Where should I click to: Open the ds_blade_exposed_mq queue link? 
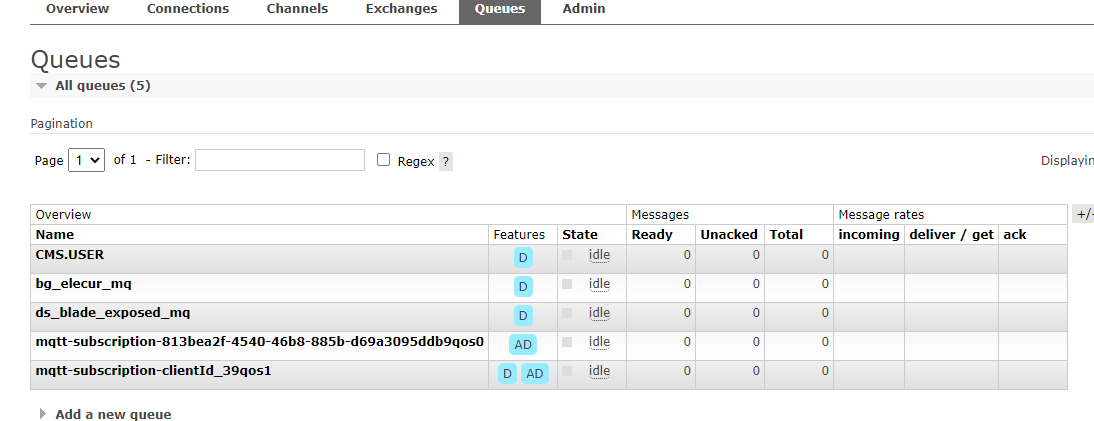[113, 313]
